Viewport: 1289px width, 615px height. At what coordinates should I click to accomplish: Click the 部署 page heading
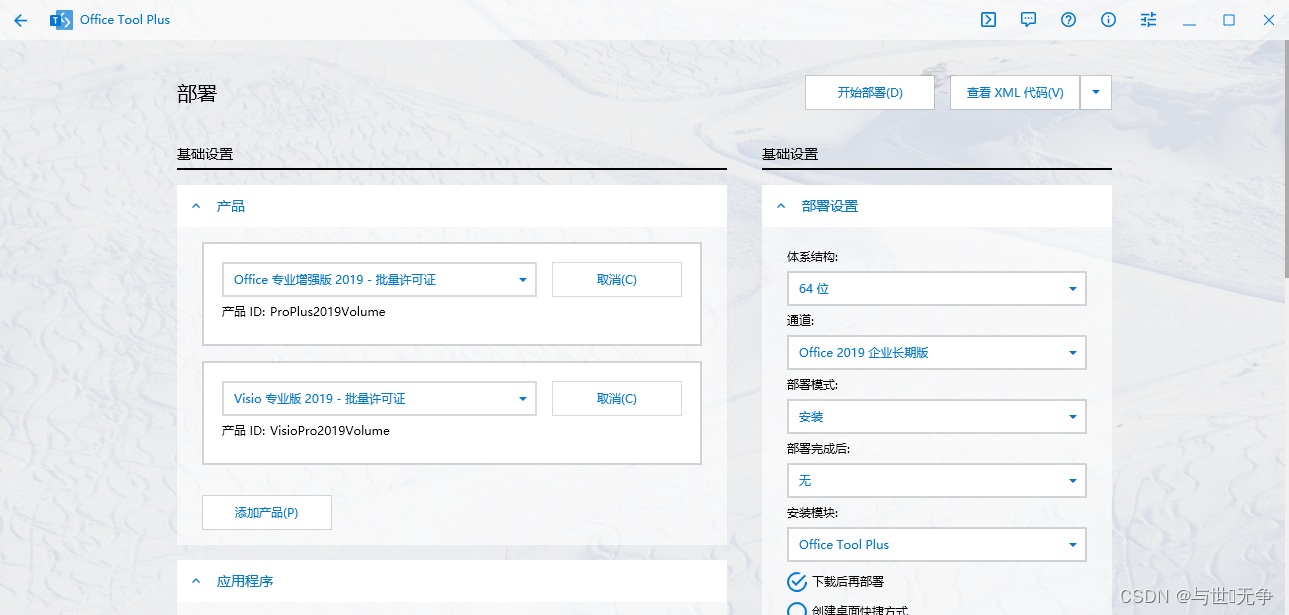[197, 94]
